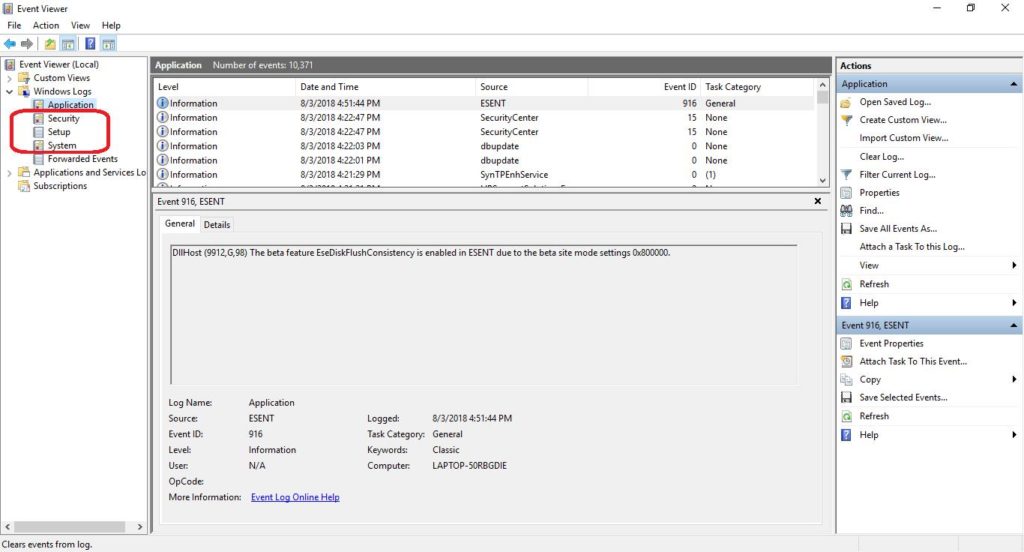The height and width of the screenshot is (552, 1024).
Task: Open Help submenu arrow under Application actions
Action: coord(1014,302)
